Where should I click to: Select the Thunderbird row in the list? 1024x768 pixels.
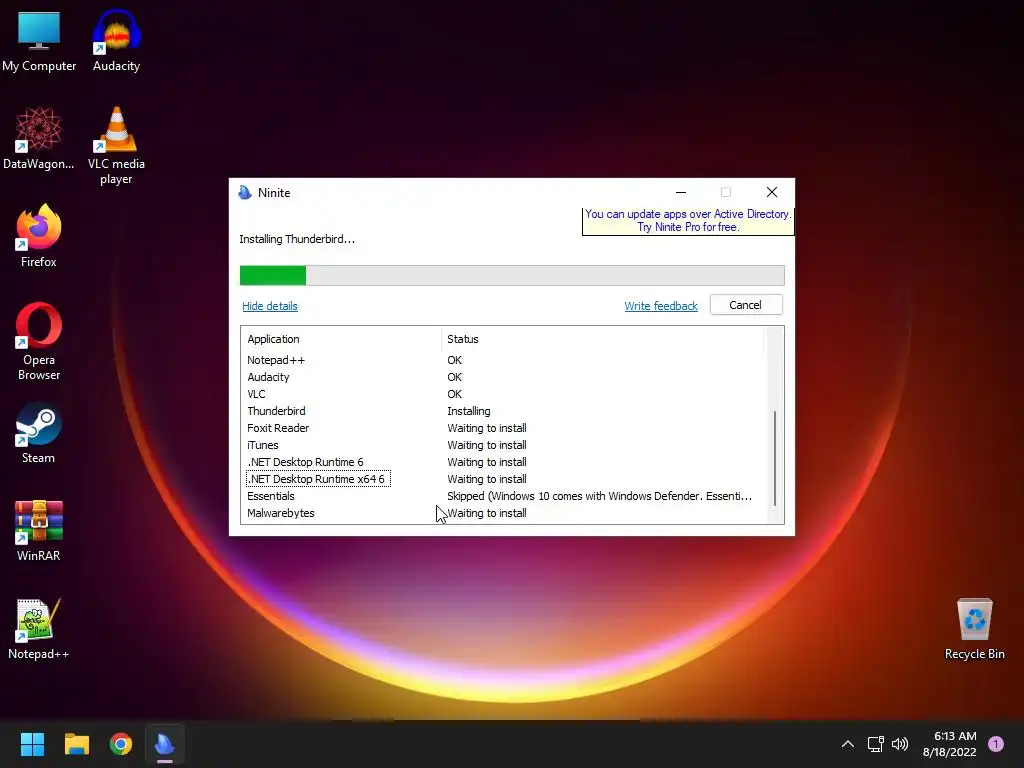pyautogui.click(x=503, y=411)
